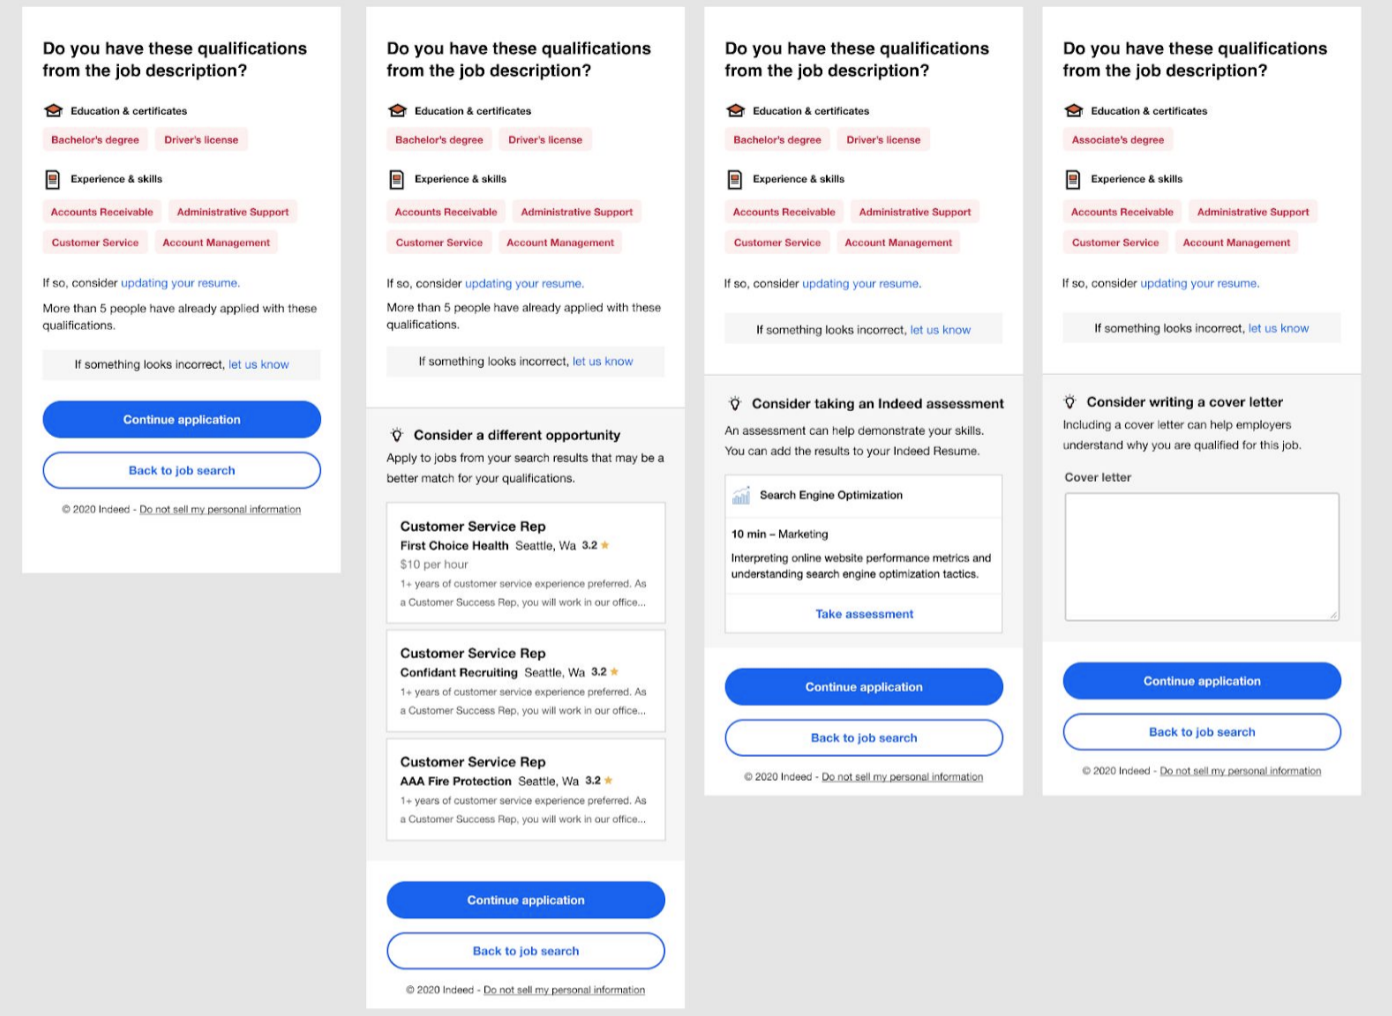Open the AAA Fire Protection job card
The height and width of the screenshot is (1016, 1392).
tap(526, 790)
